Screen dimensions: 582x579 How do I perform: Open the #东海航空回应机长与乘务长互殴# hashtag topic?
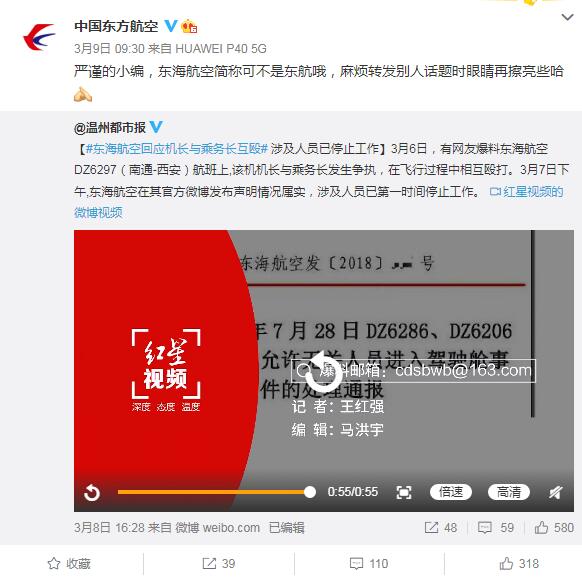tap(177, 149)
